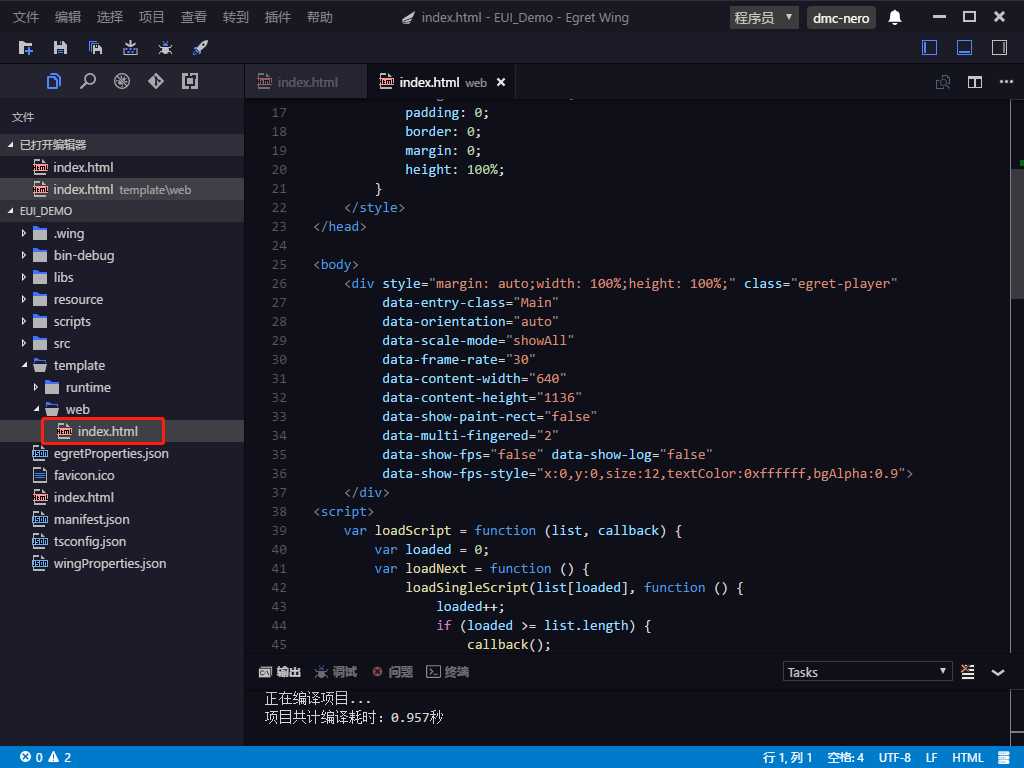Open manifest.json file

tap(122, 519)
